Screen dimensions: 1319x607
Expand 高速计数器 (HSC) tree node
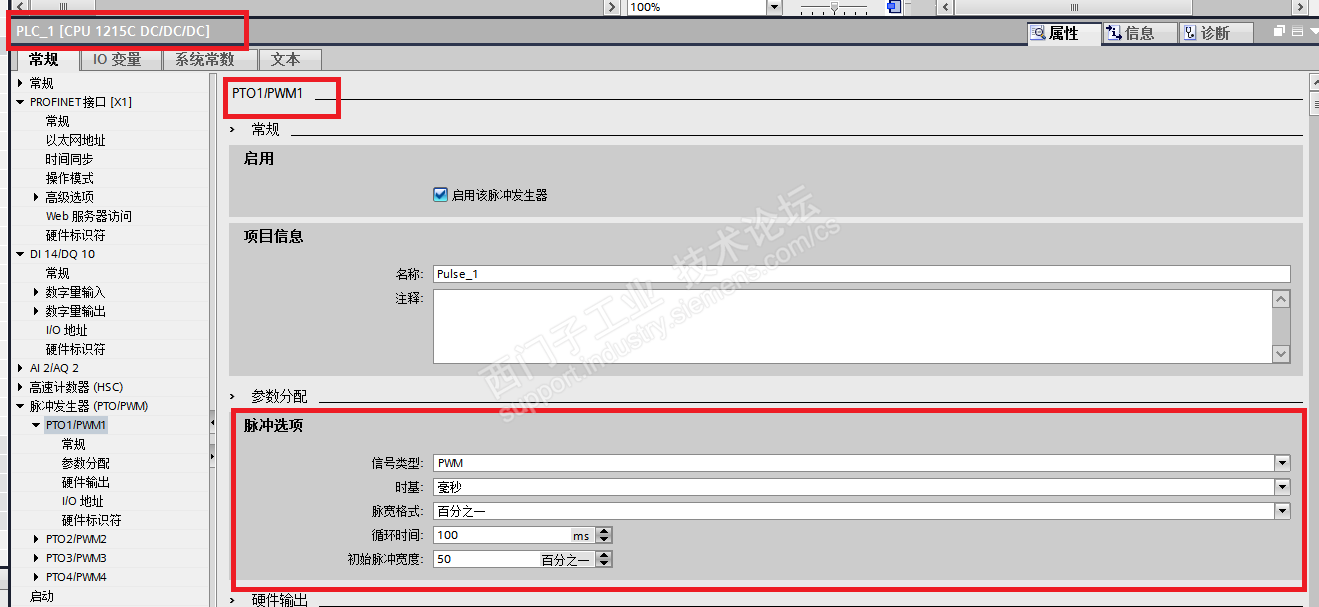click(x=21, y=387)
